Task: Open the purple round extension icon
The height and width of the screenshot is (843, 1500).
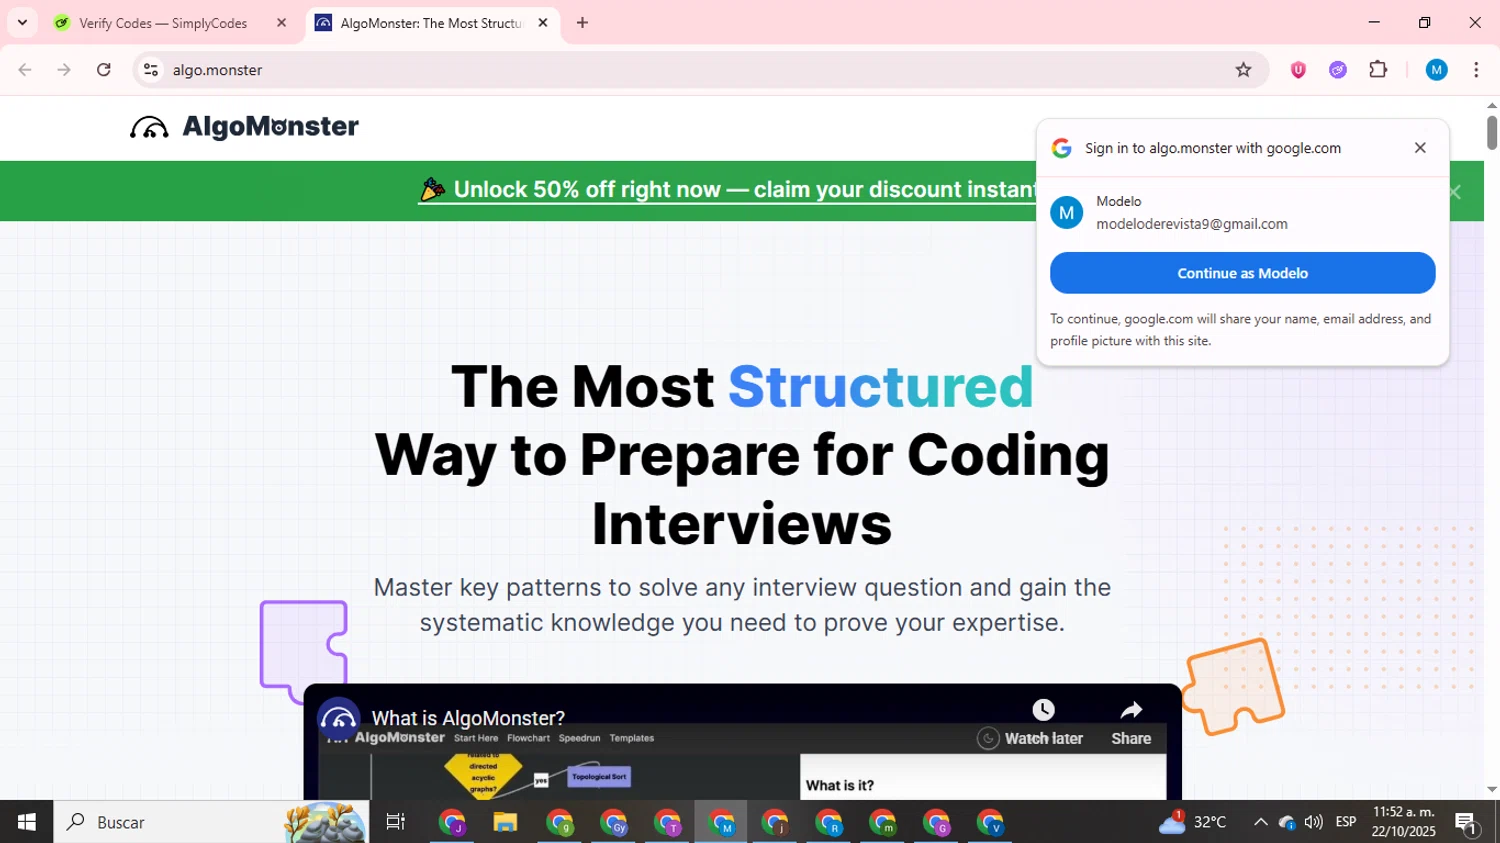Action: (1338, 70)
